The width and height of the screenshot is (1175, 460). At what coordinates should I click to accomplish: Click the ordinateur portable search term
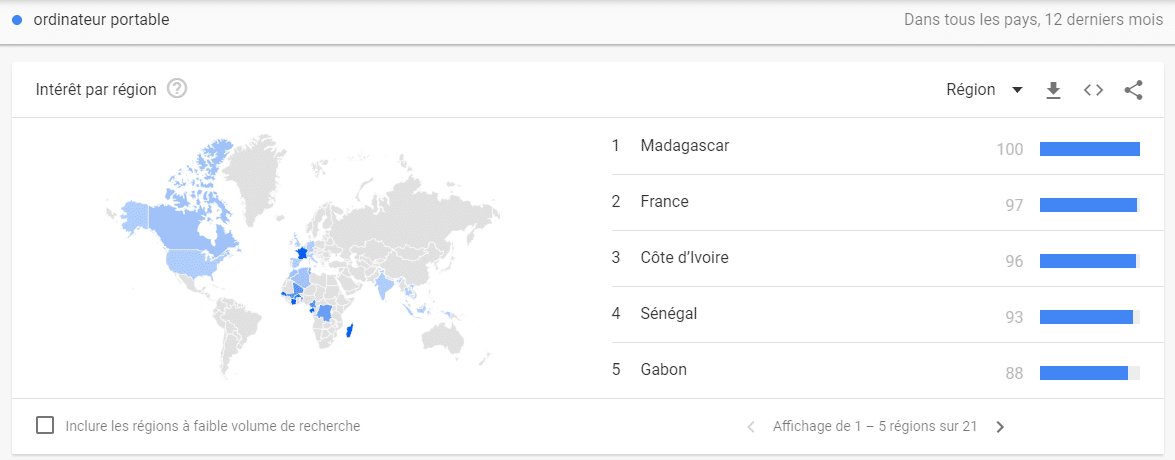[101, 20]
